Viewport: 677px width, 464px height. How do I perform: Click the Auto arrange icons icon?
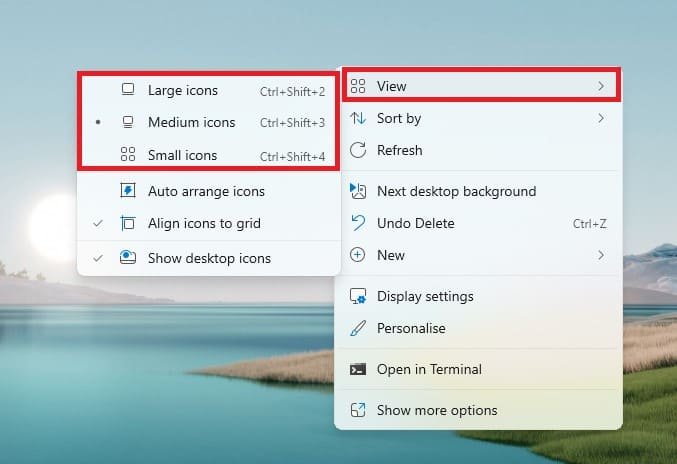127,191
